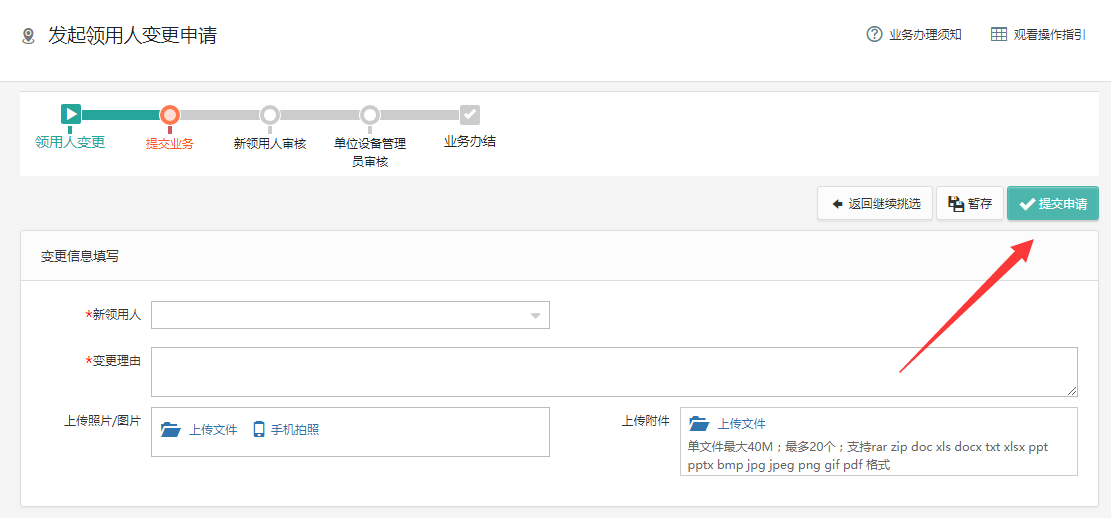Image resolution: width=1111 pixels, height=518 pixels.
Task: Click the 业务办结 checkmark step icon
Action: pyautogui.click(x=470, y=115)
